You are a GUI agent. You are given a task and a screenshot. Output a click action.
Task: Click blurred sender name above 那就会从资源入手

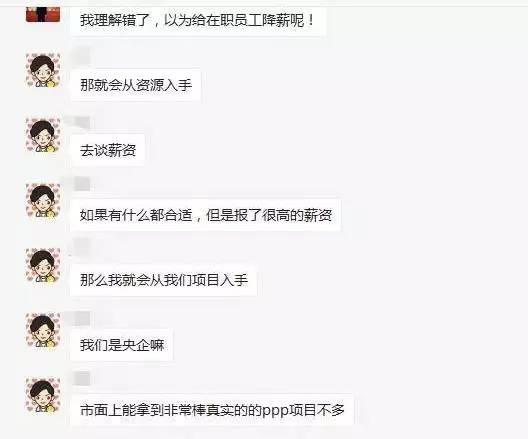click(82, 57)
